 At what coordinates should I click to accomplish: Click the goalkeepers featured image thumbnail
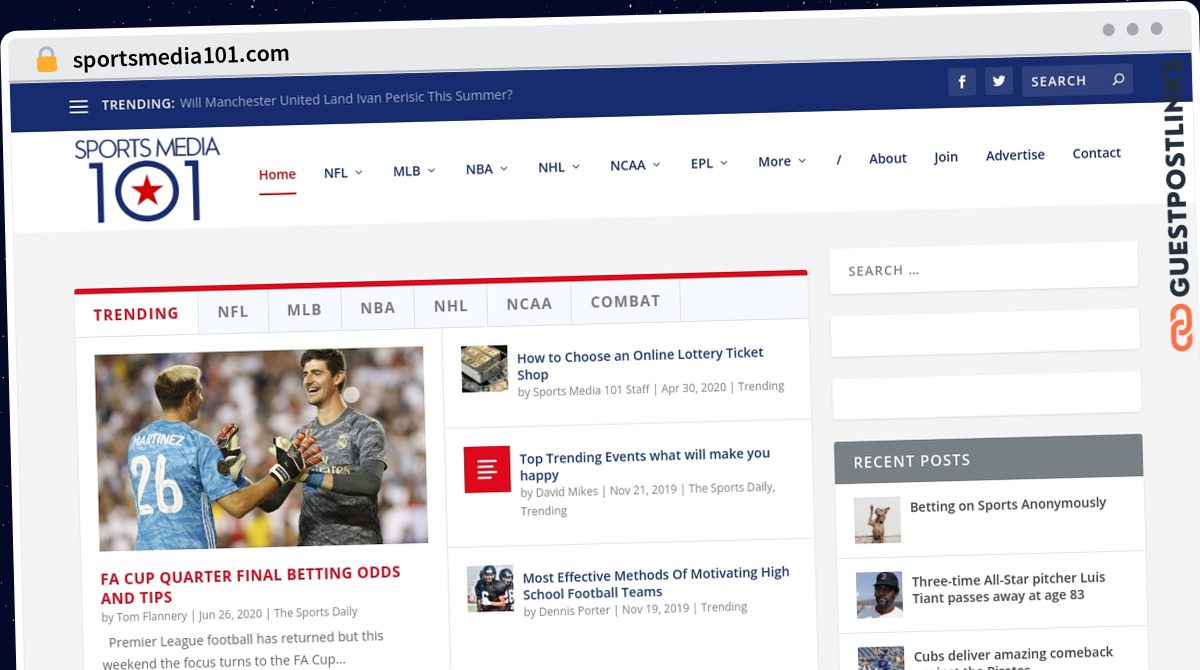pyautogui.click(x=261, y=449)
